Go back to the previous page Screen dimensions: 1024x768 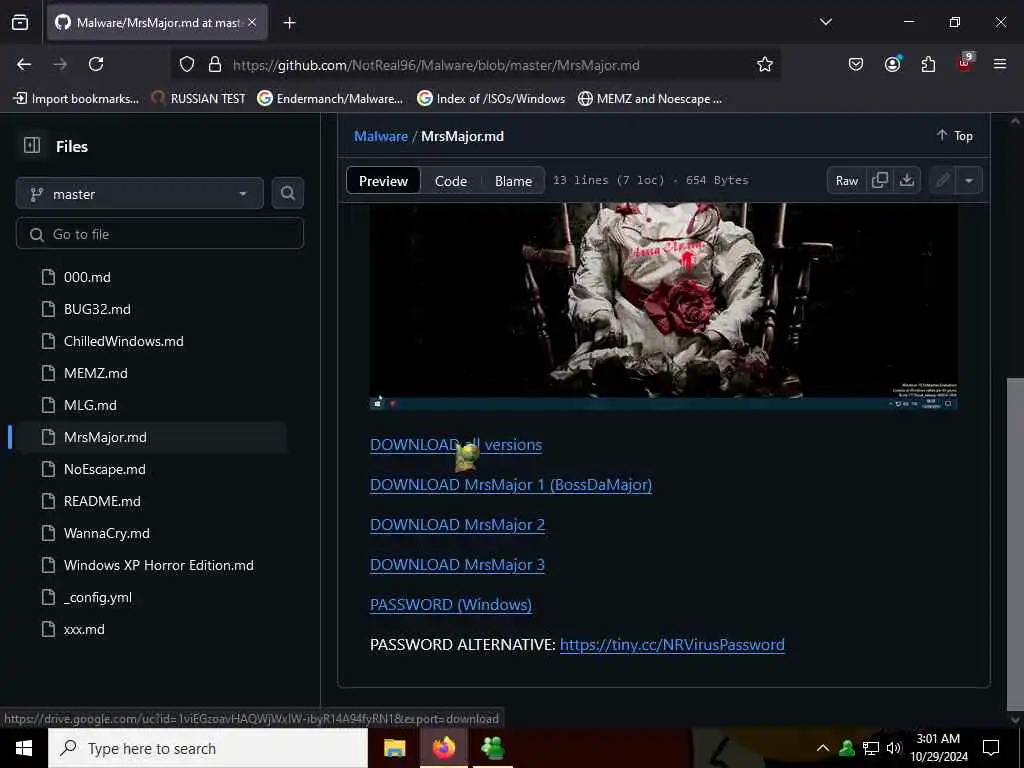click(x=24, y=64)
